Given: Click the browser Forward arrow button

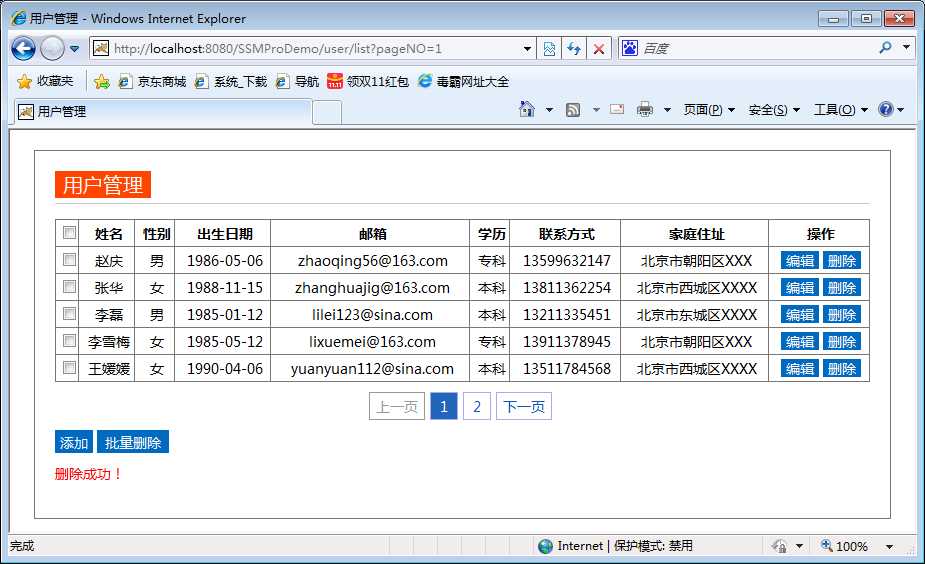Looking at the screenshot, I should [52, 48].
